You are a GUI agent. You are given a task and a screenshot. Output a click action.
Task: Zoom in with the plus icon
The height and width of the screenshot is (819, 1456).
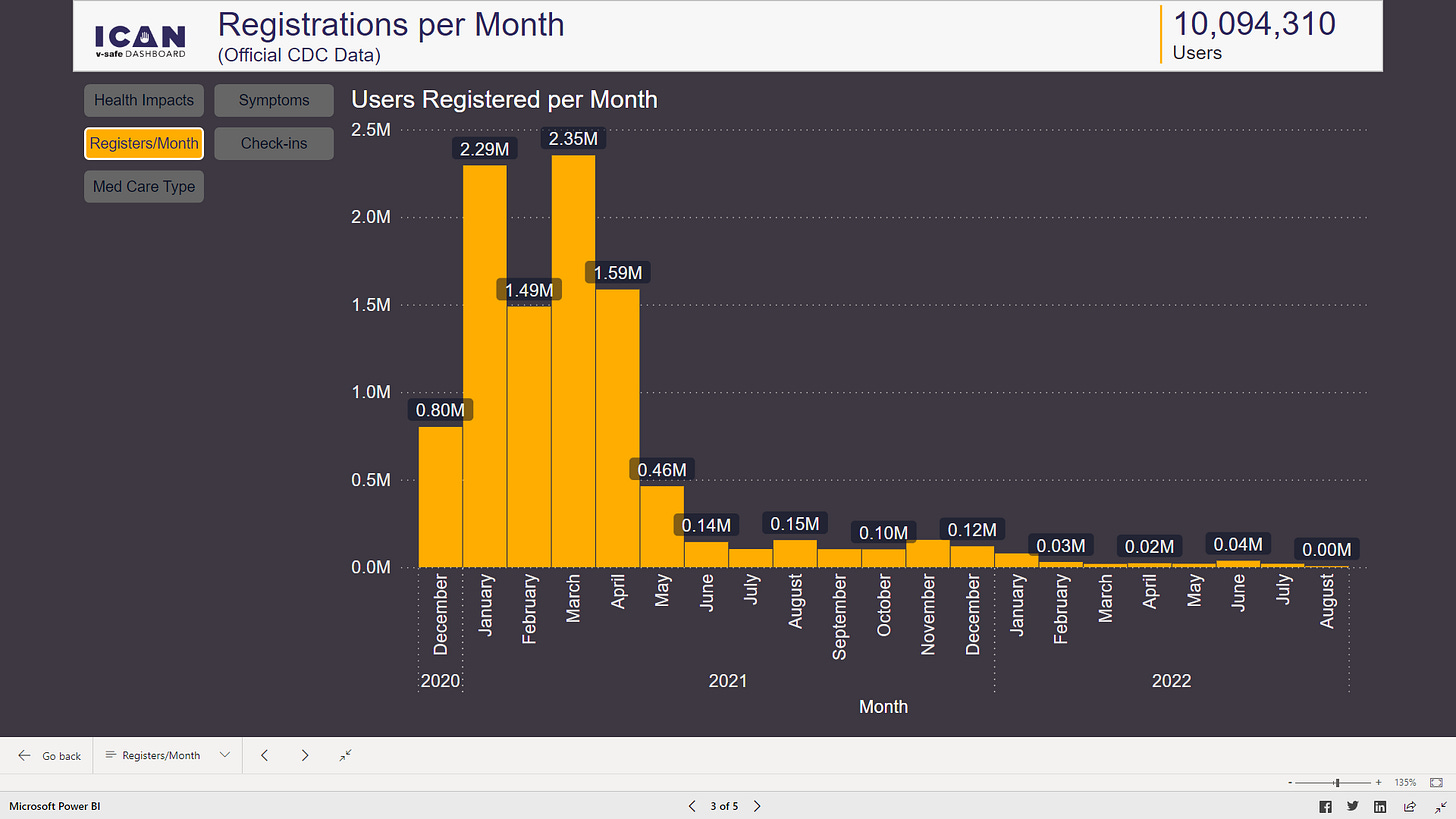(1378, 782)
